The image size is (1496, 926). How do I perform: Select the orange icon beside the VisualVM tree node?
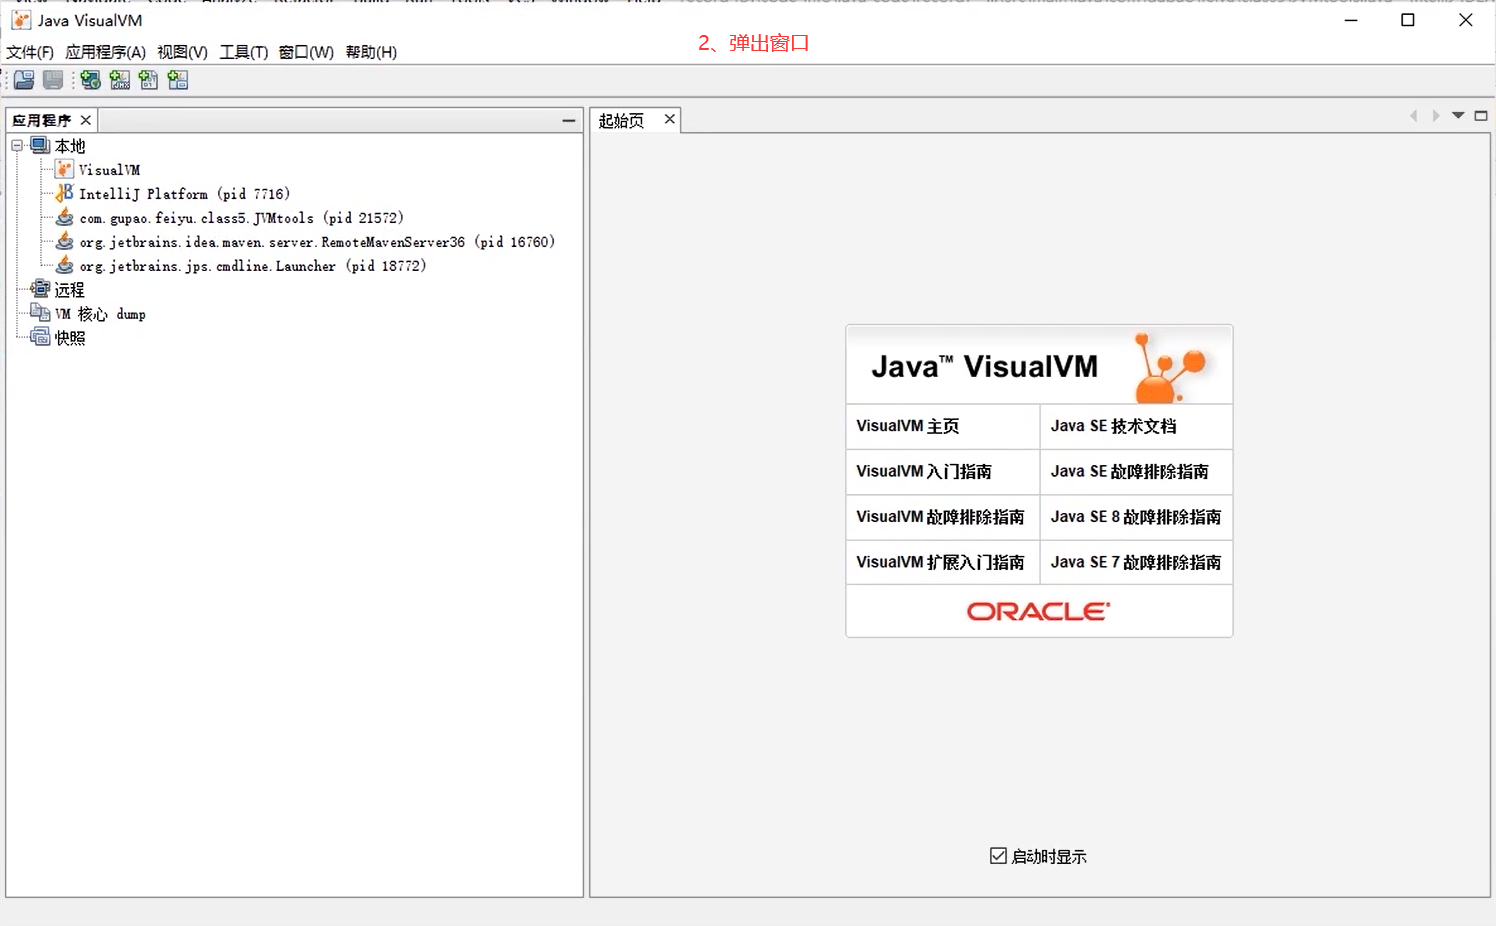64,169
